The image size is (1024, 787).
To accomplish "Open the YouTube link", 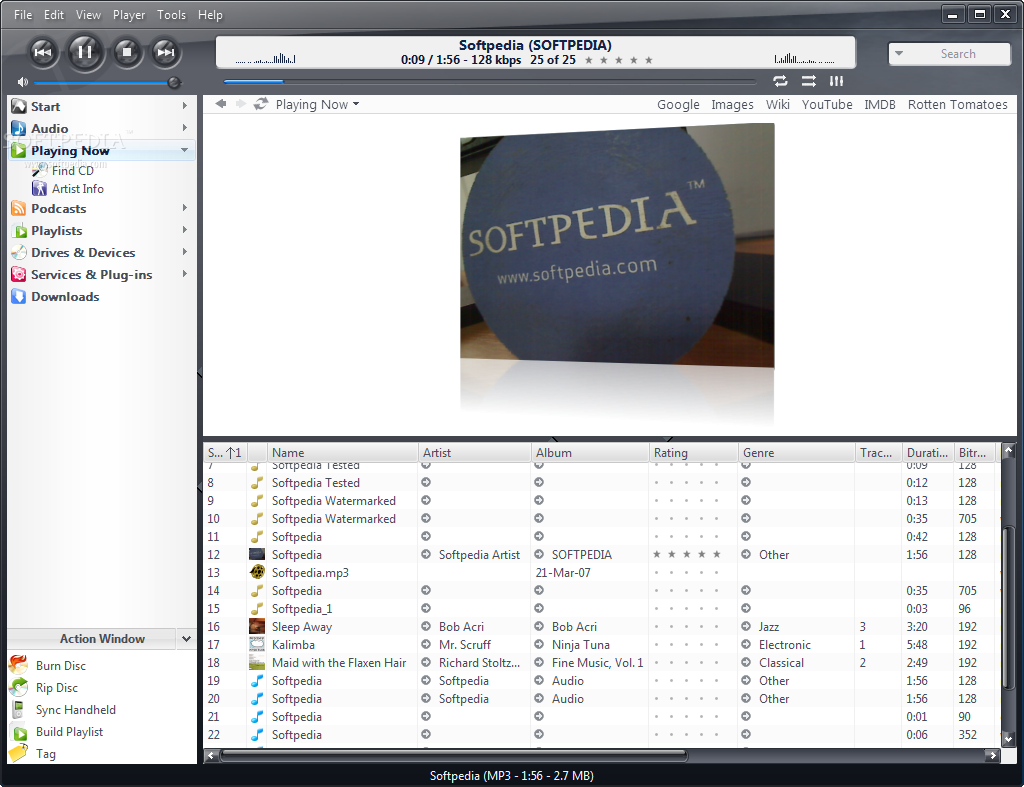I will pyautogui.click(x=827, y=104).
